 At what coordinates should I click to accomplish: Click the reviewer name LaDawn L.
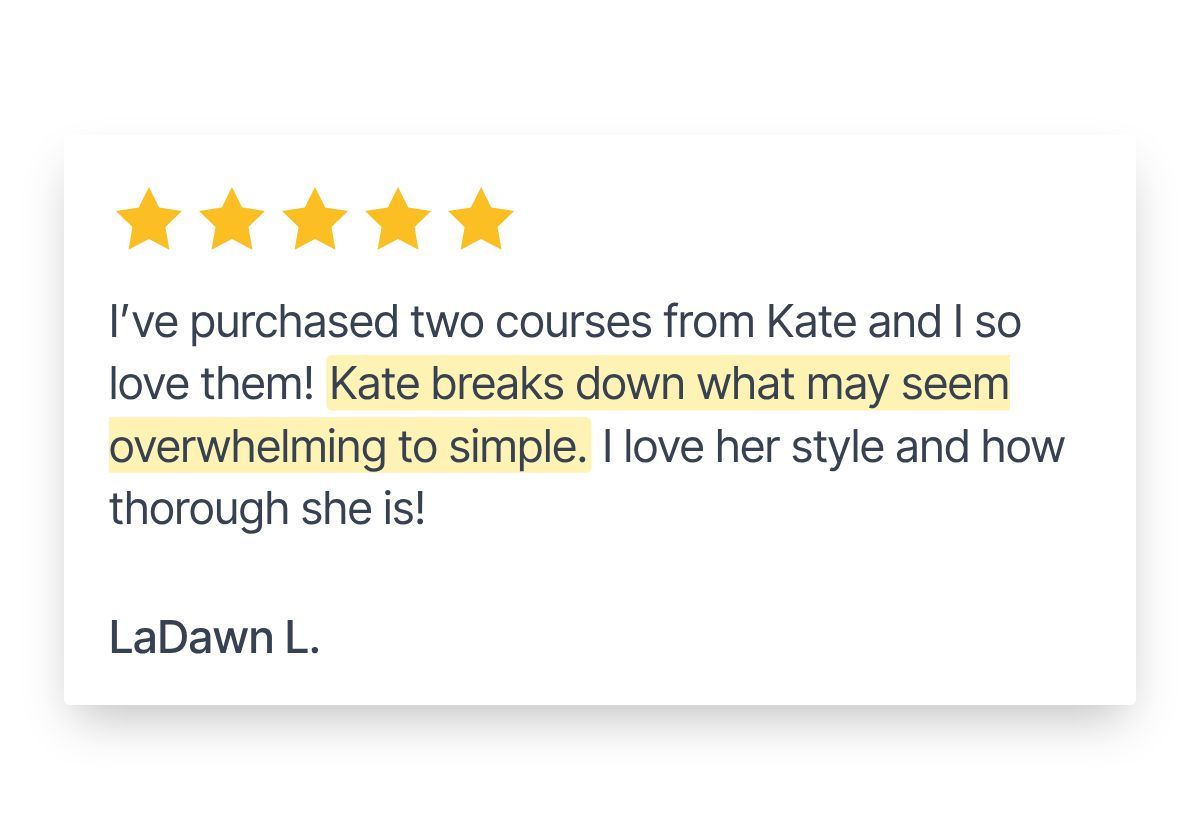tap(214, 637)
